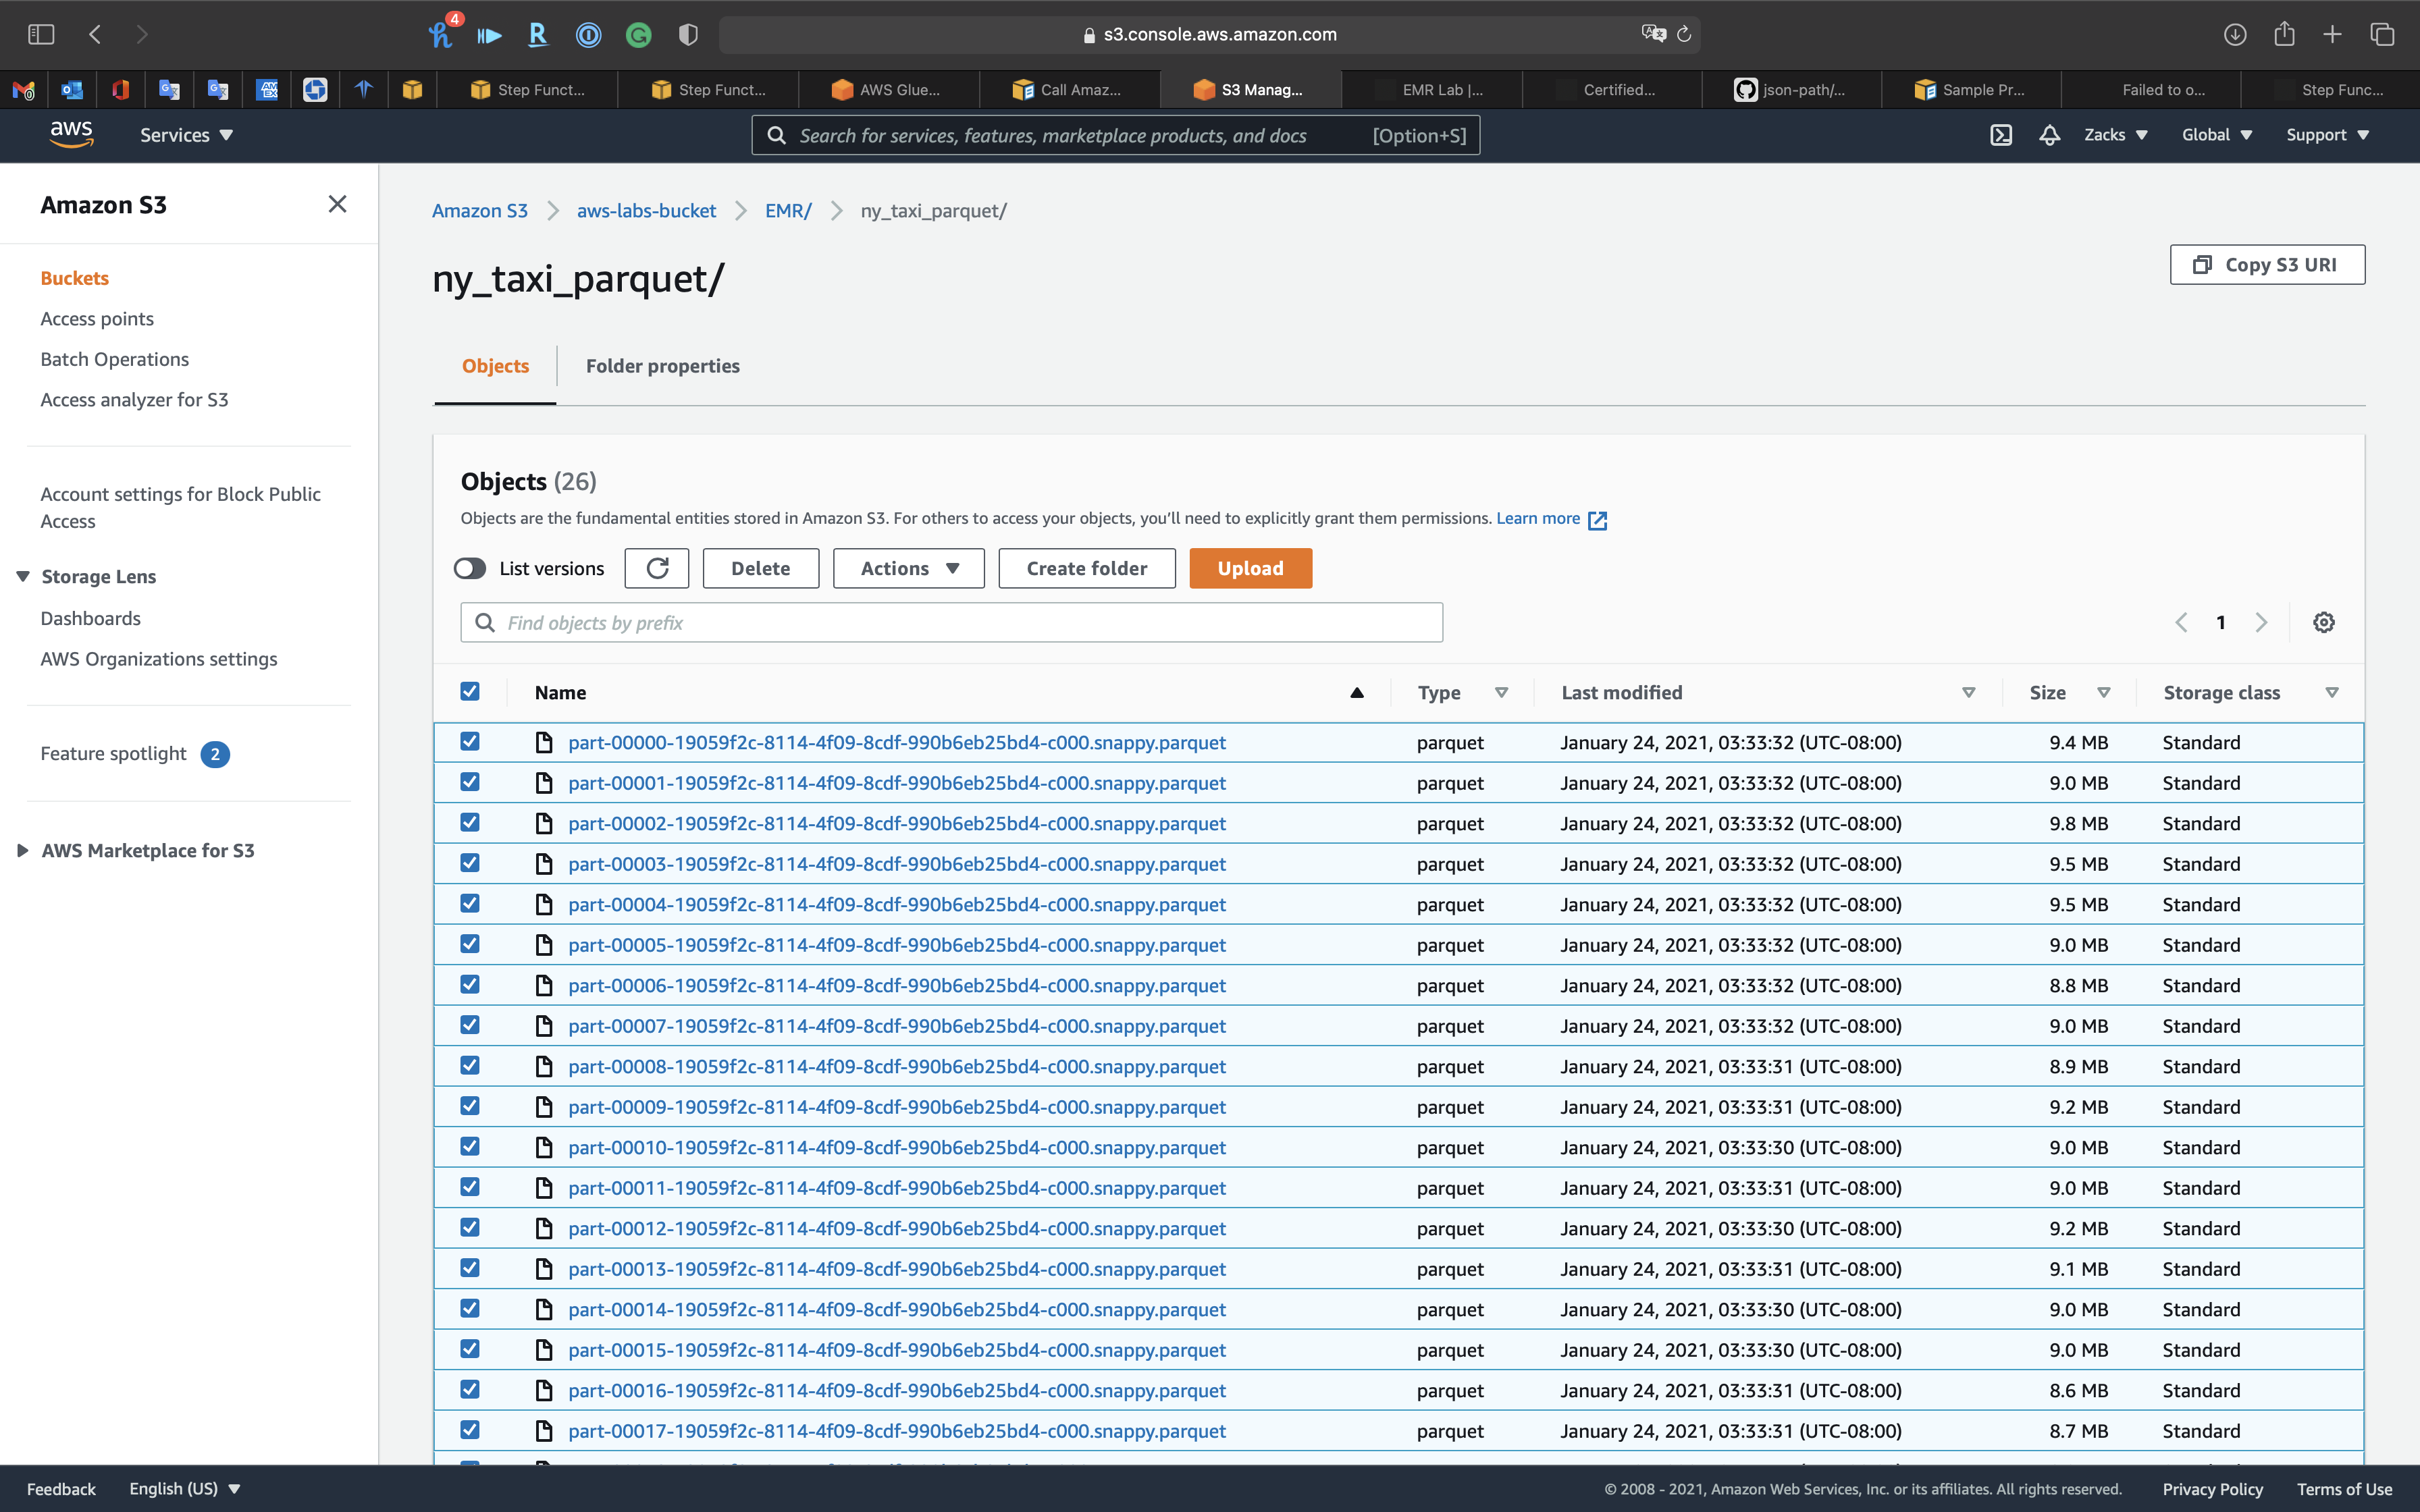Uncheck part-00005 parquet file checkbox

coord(470,944)
